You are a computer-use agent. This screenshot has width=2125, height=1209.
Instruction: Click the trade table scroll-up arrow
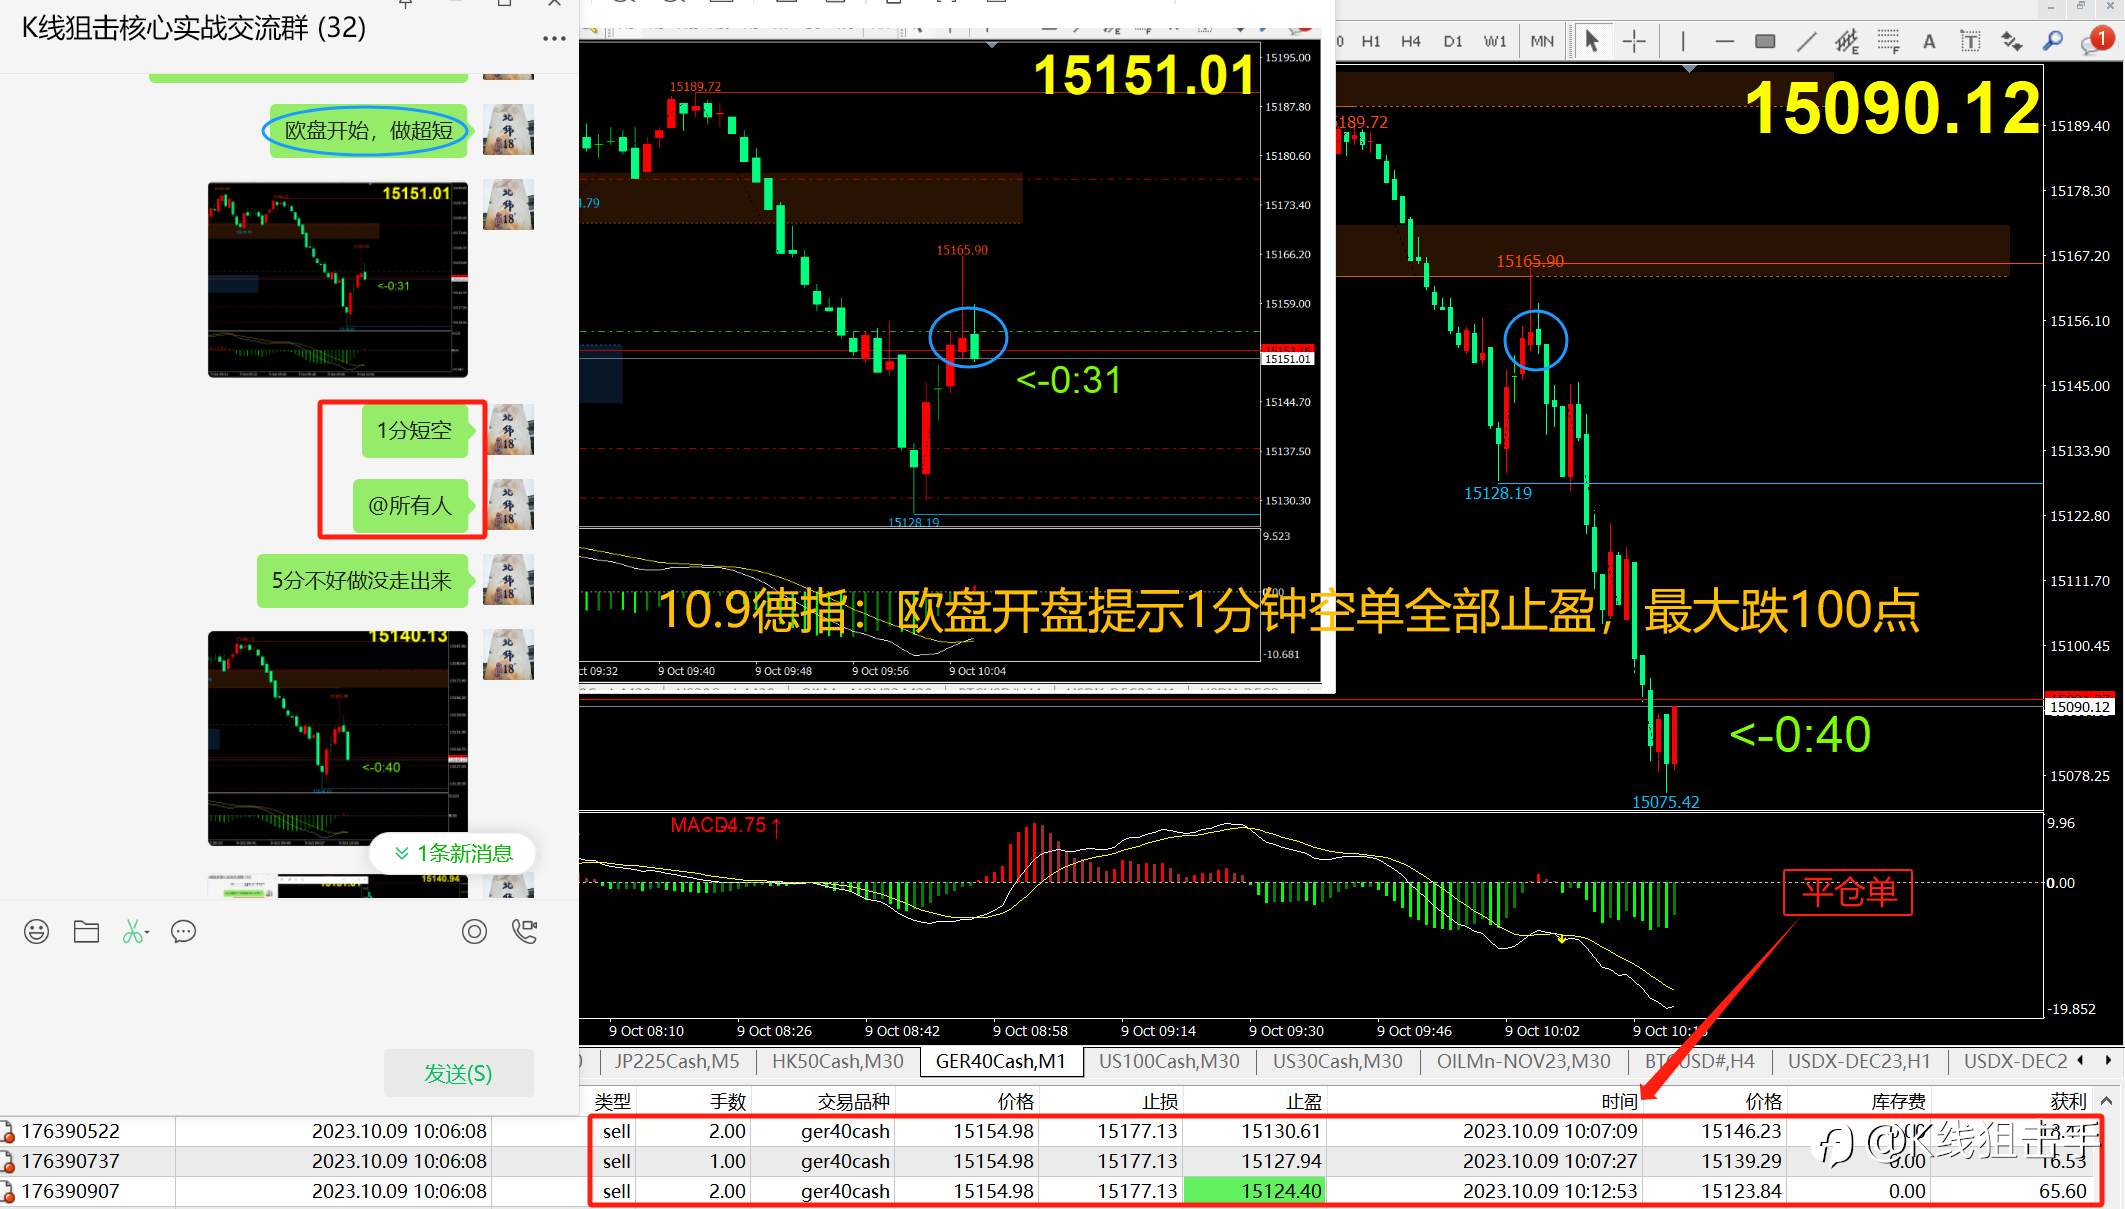point(2106,1101)
